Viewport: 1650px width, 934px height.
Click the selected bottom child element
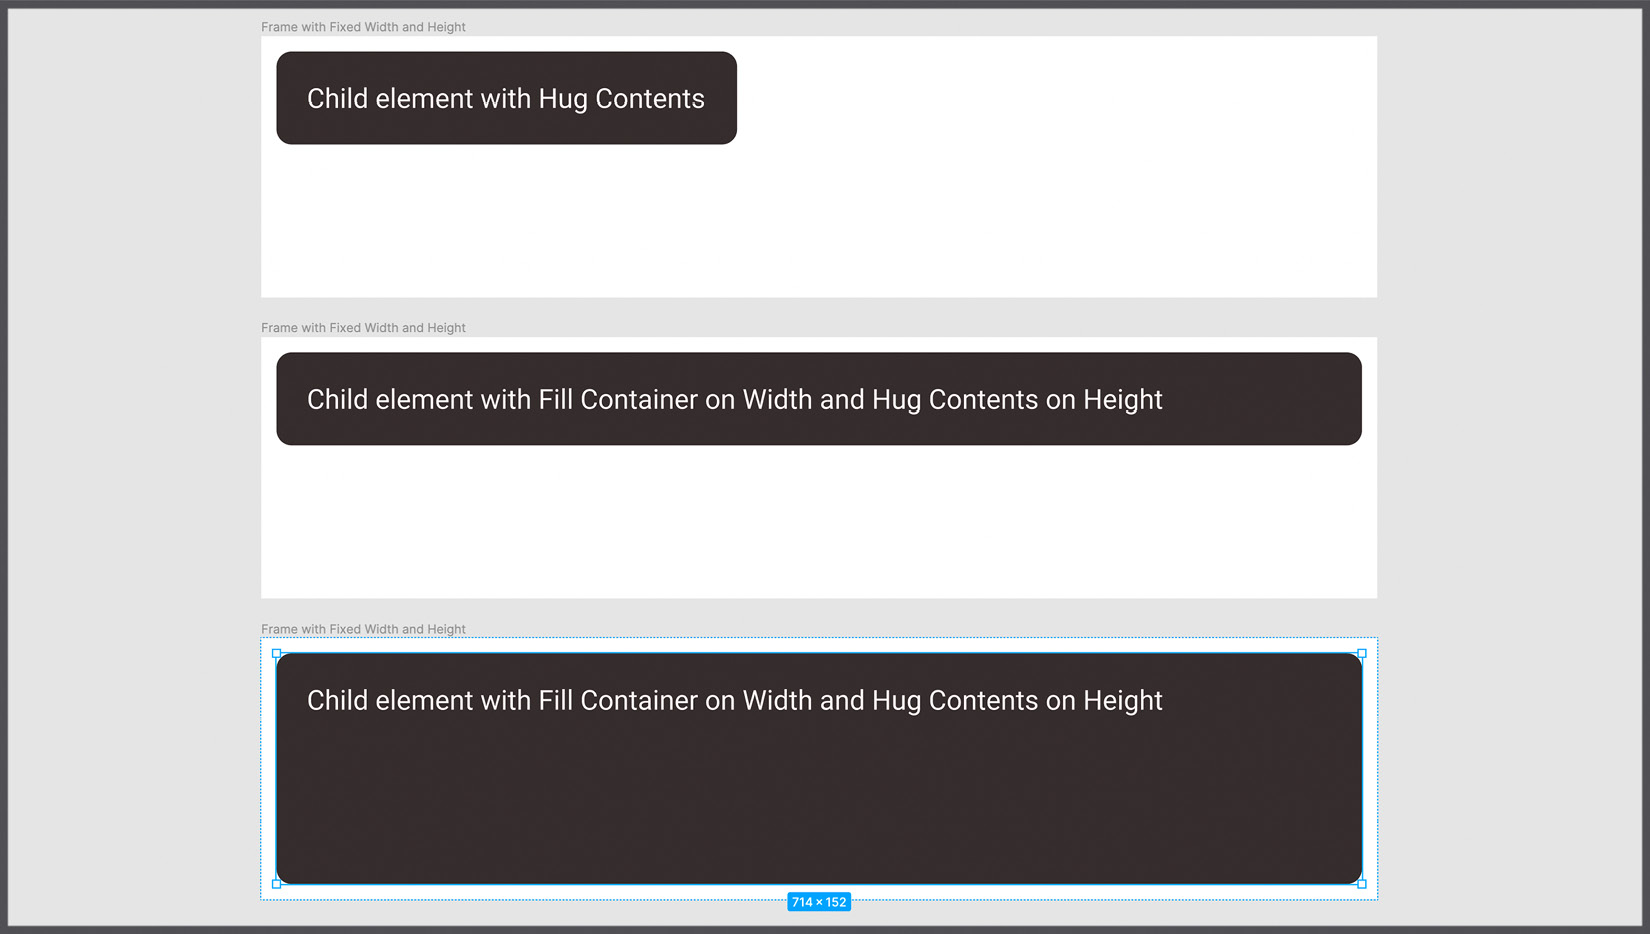(818, 790)
